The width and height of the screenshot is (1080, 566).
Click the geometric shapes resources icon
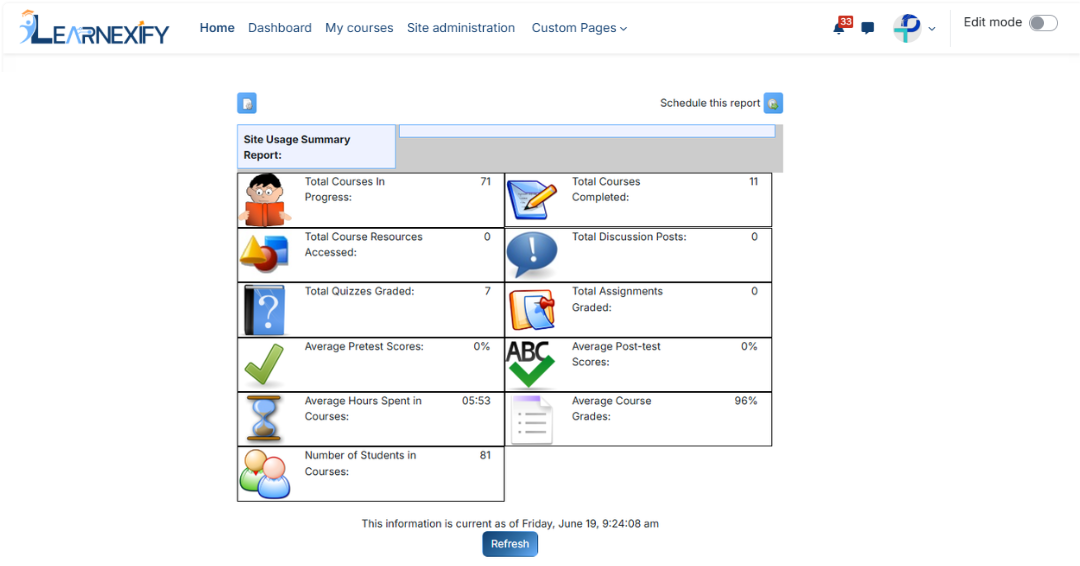[264, 253]
